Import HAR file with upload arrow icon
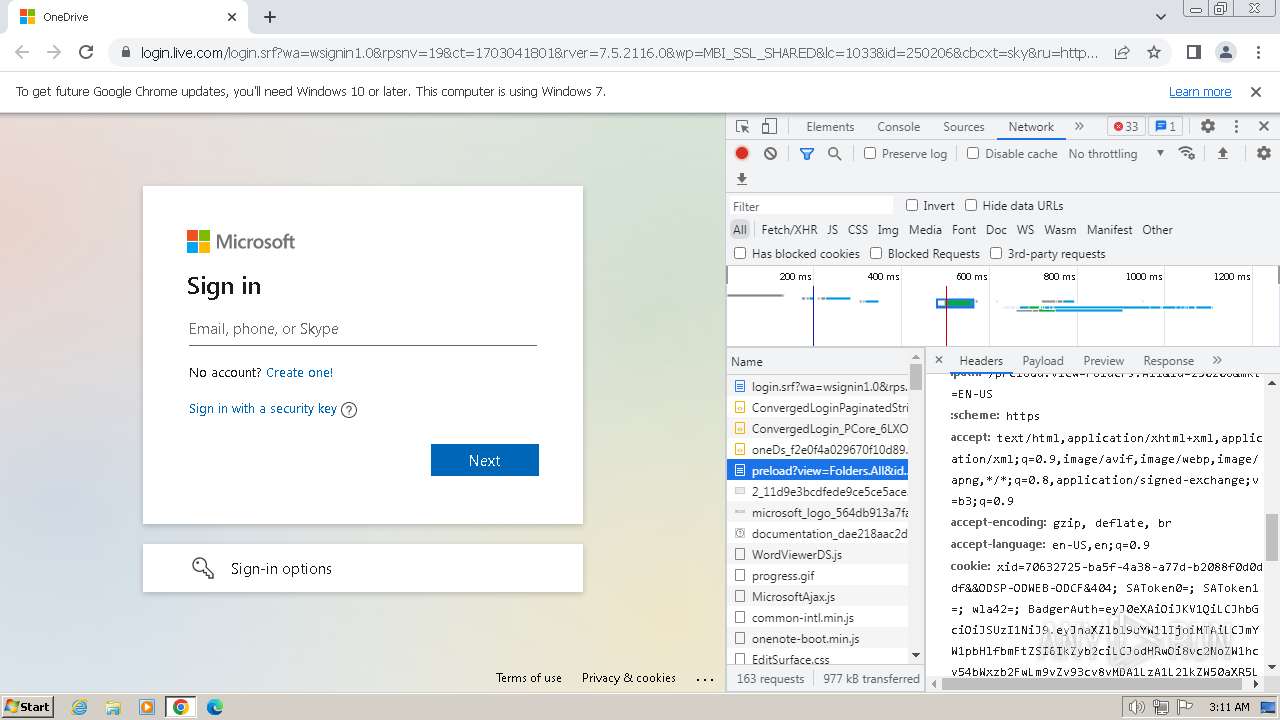1280x720 pixels. (x=1222, y=153)
